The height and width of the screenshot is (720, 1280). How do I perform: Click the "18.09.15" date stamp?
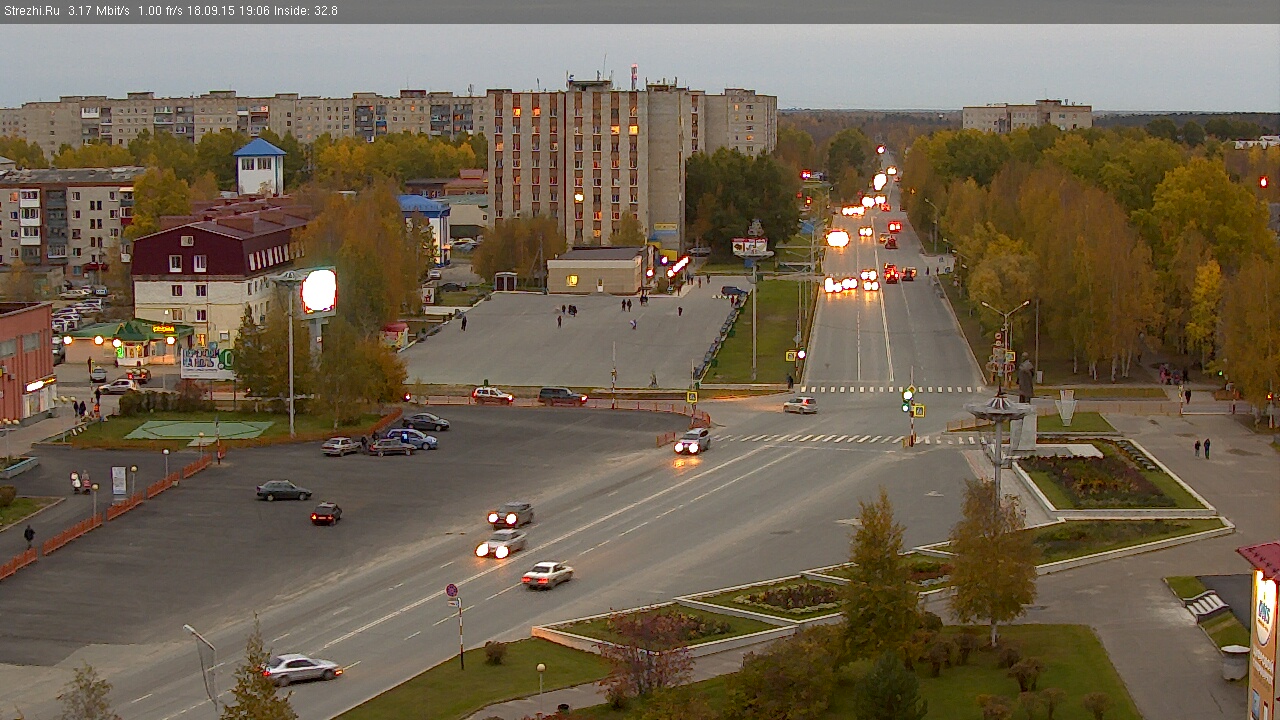209,11
